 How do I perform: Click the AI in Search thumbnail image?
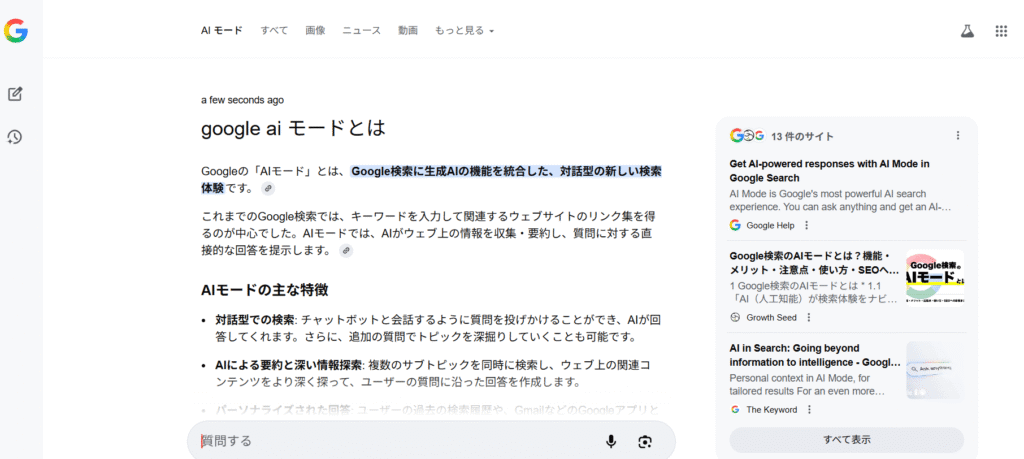pos(935,370)
